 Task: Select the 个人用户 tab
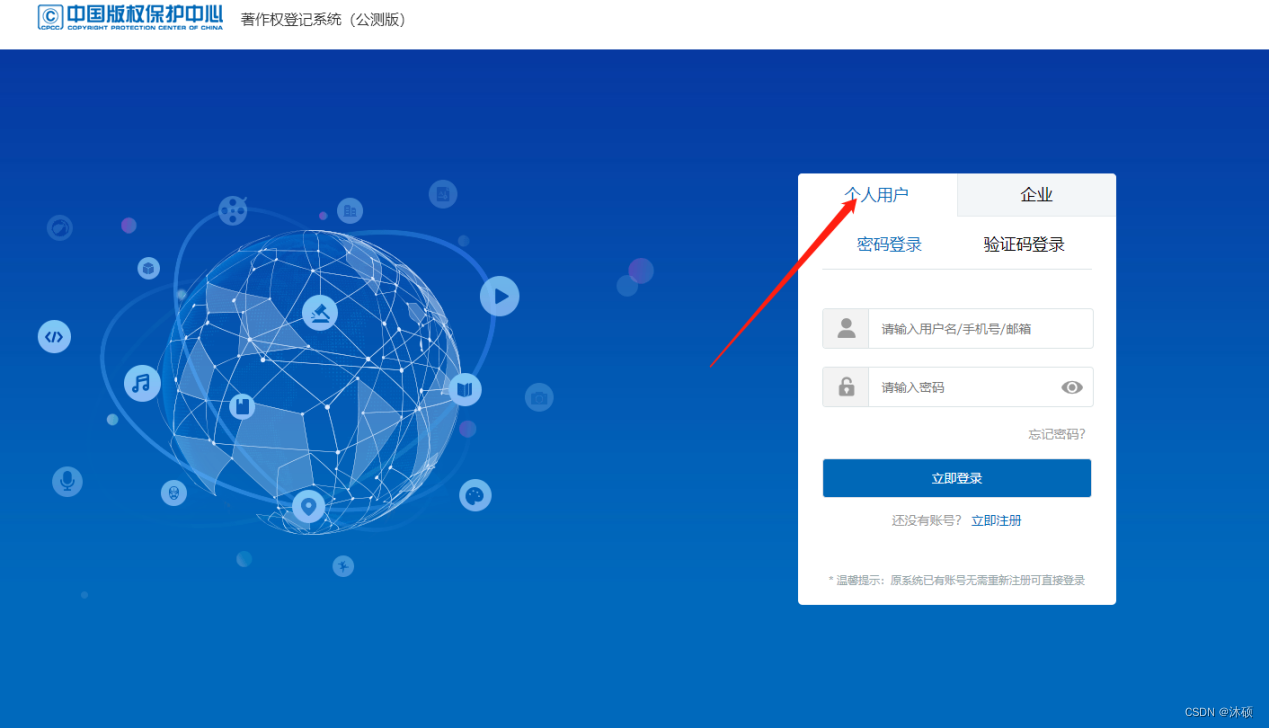[877, 194]
